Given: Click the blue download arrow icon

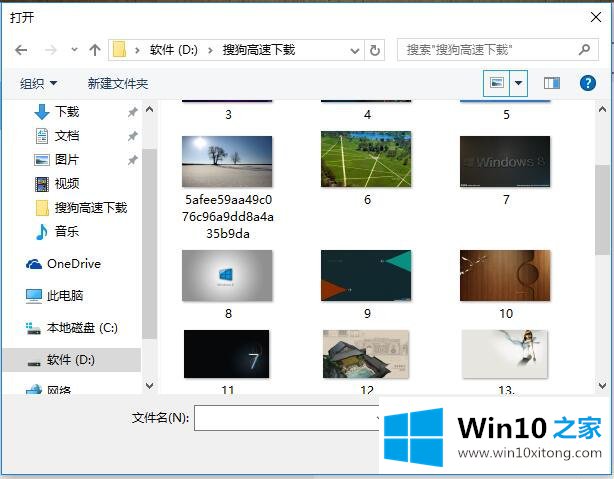Looking at the screenshot, I should coord(42,112).
